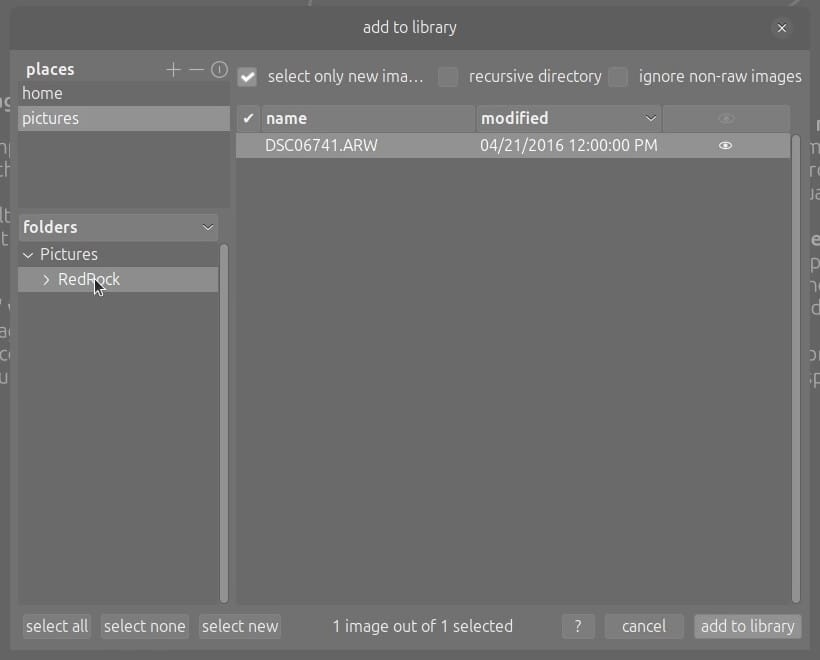Click the select all button
Screen dimensions: 820x660
pyautogui.click(x=57, y=626)
